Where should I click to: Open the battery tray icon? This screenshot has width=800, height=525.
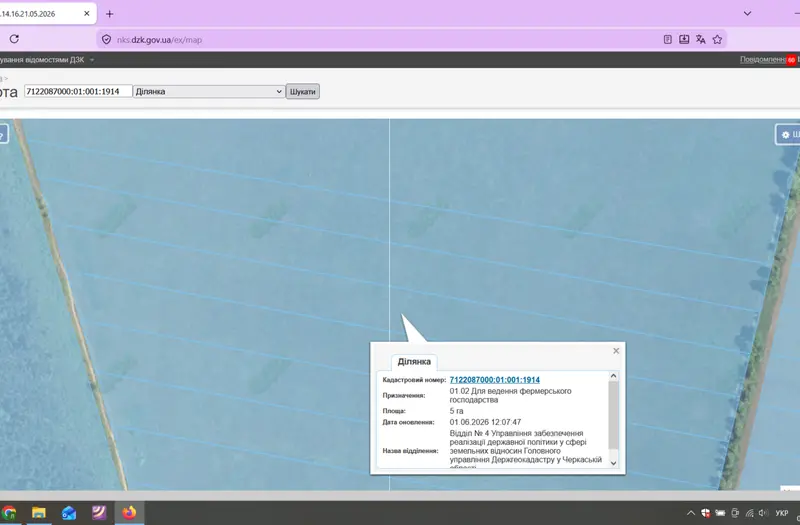coord(720,513)
